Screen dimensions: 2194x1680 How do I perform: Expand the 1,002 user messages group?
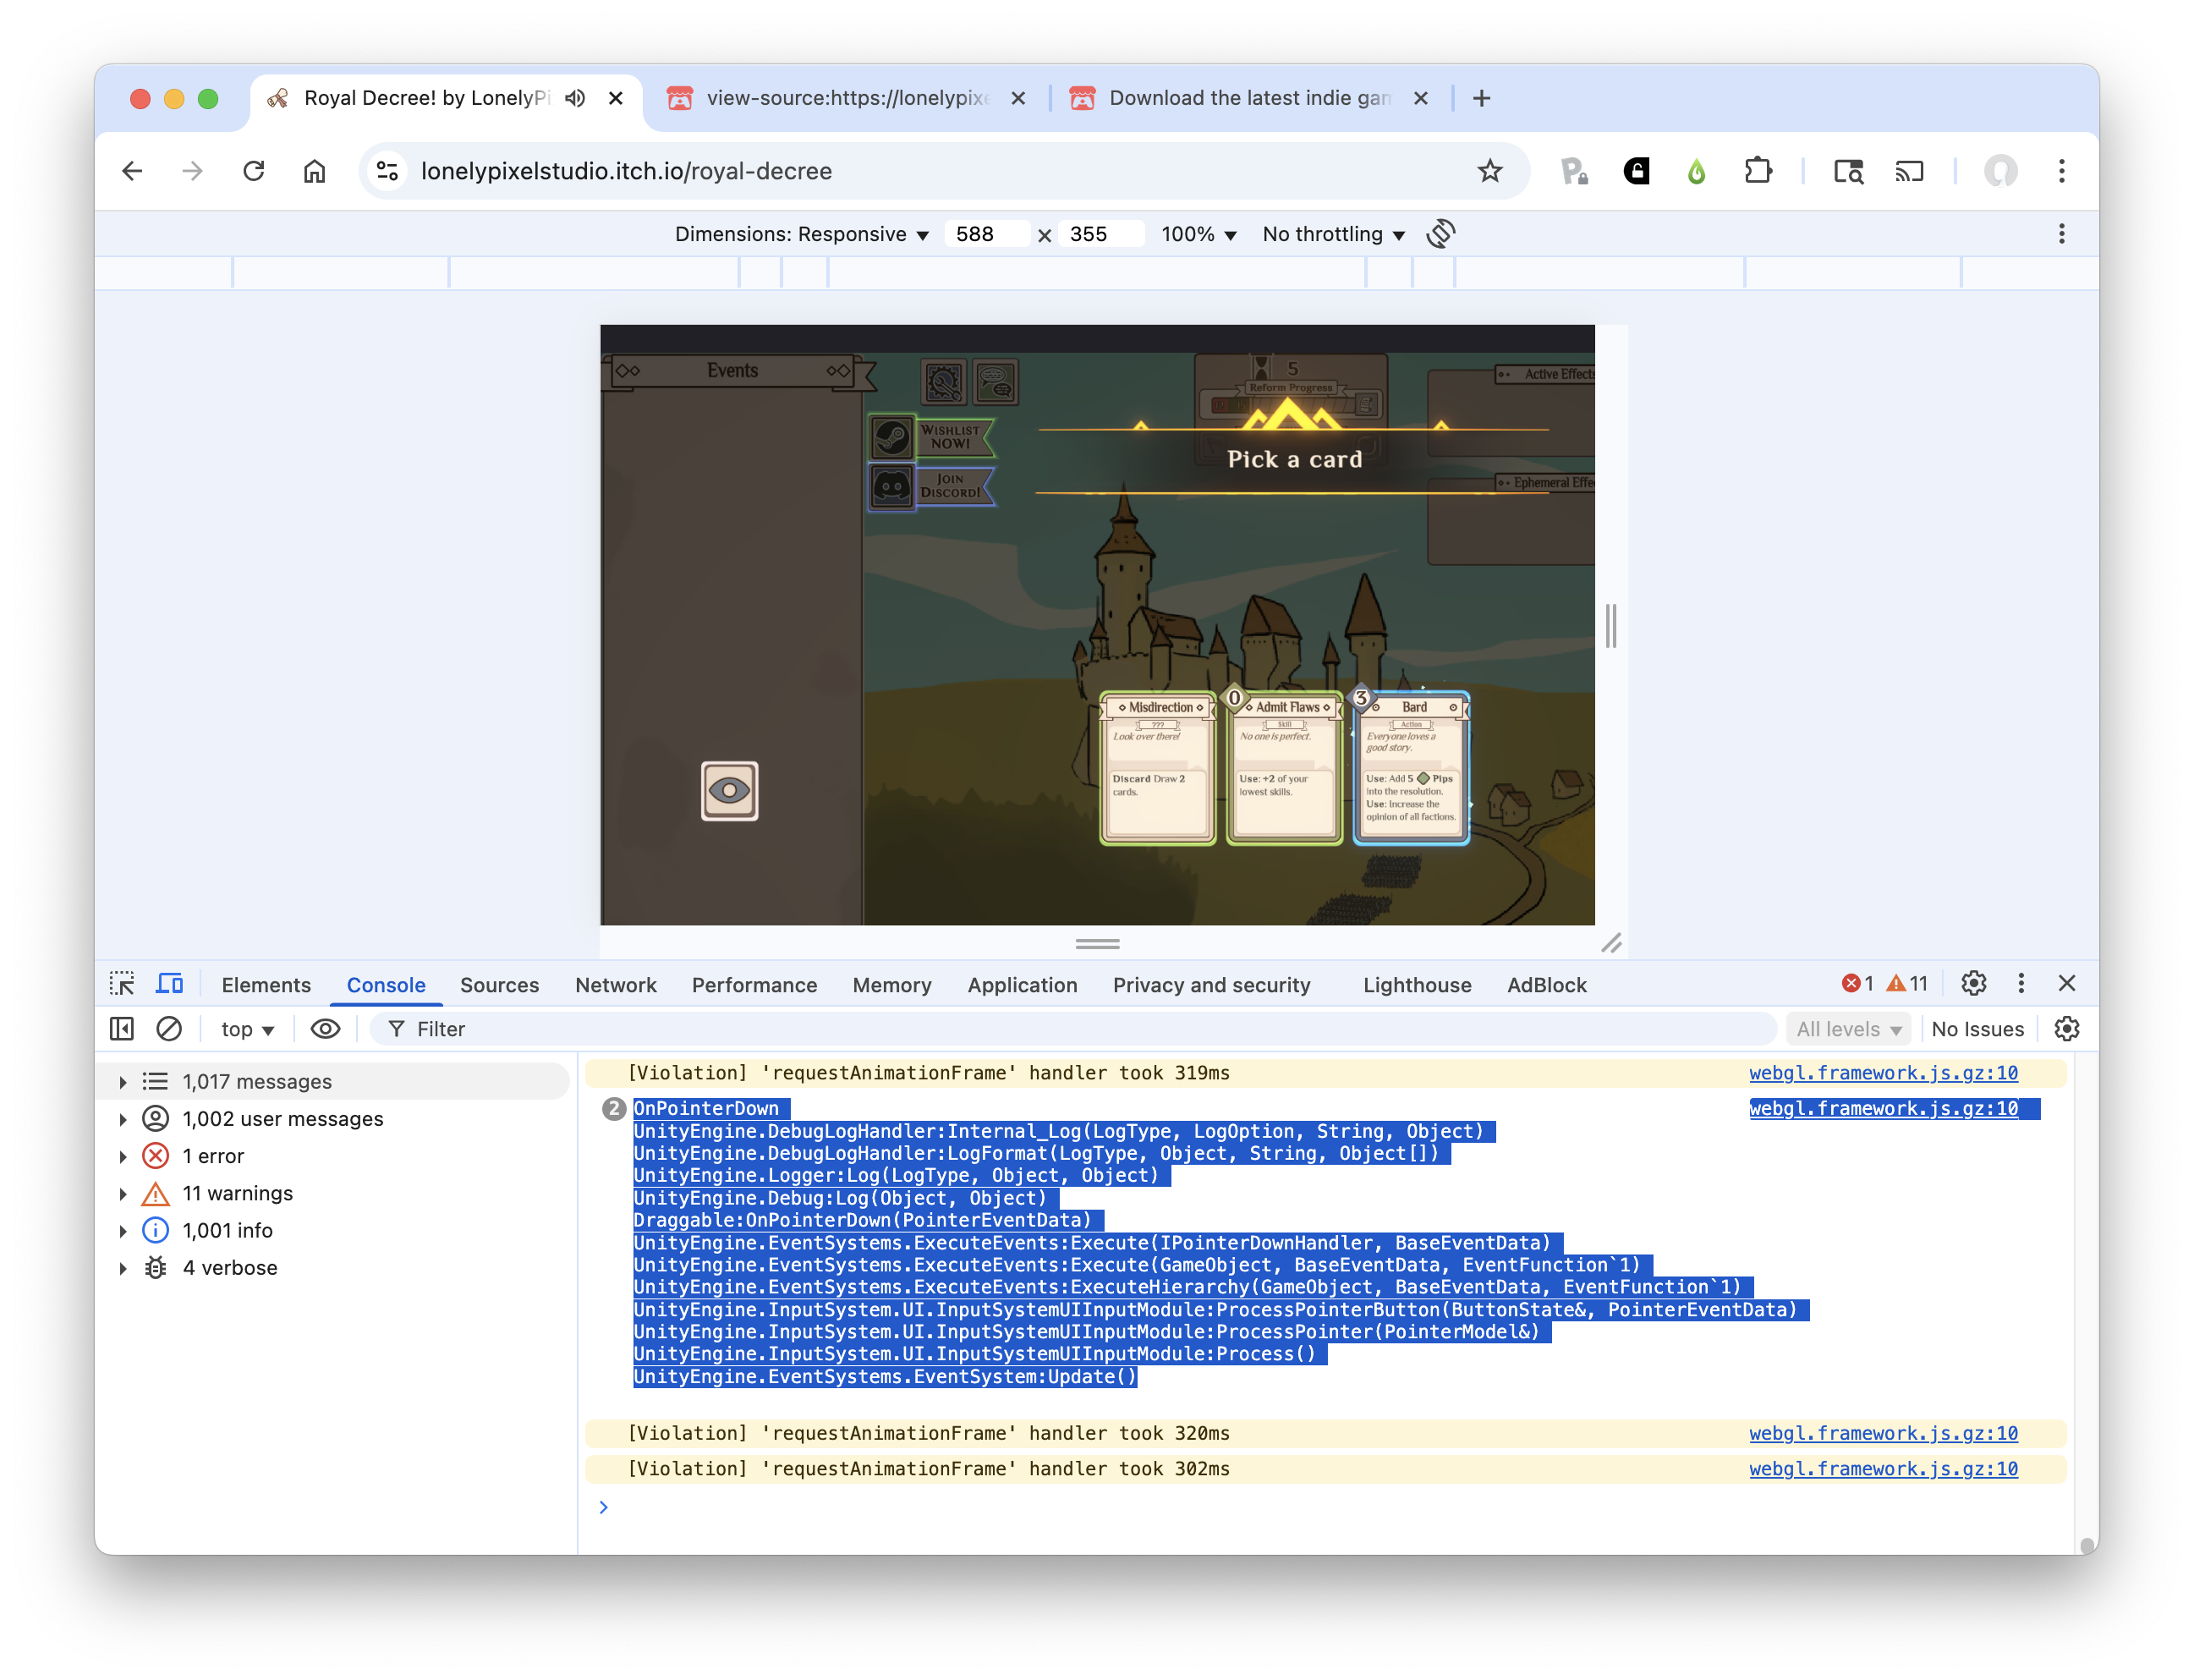[123, 1118]
